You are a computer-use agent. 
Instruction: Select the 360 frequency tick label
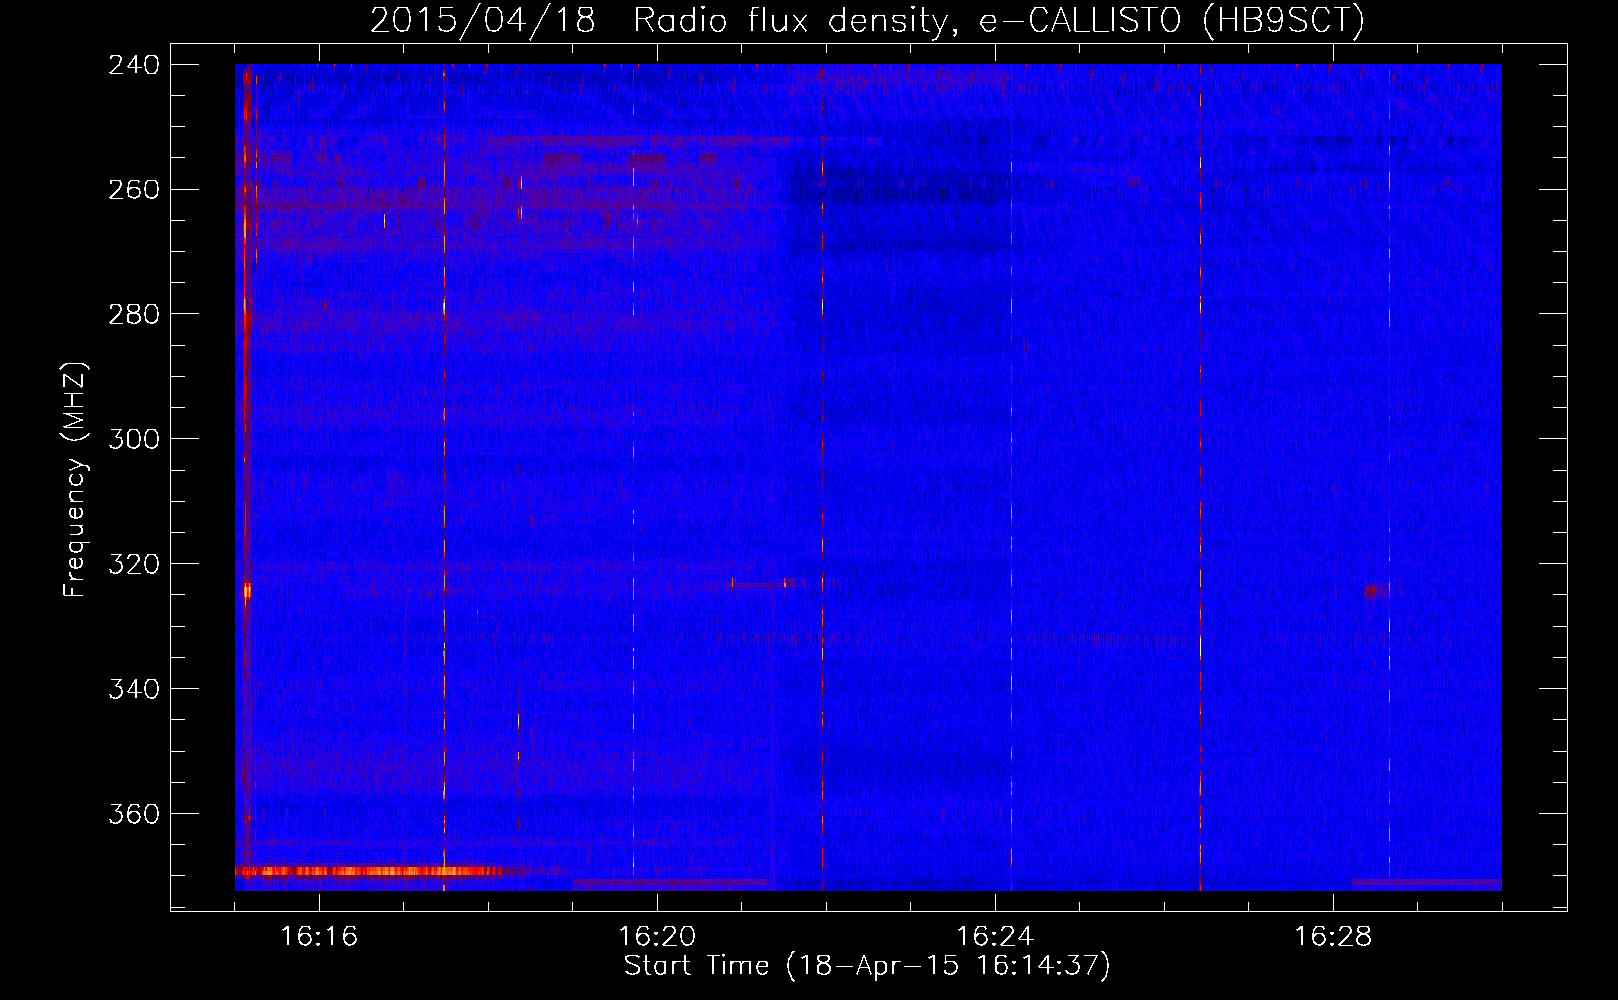134,815
